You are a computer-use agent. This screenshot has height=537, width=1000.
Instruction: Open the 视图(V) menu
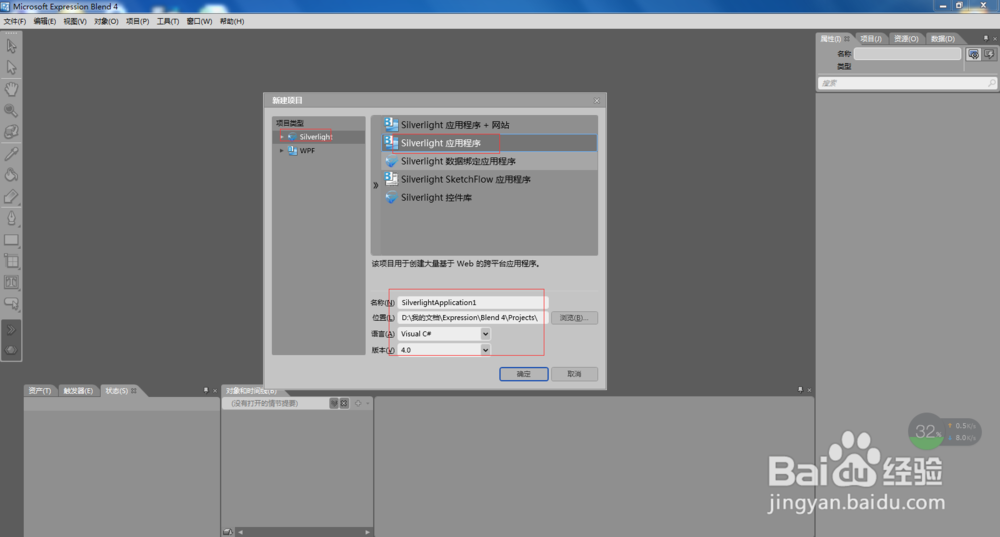75,22
